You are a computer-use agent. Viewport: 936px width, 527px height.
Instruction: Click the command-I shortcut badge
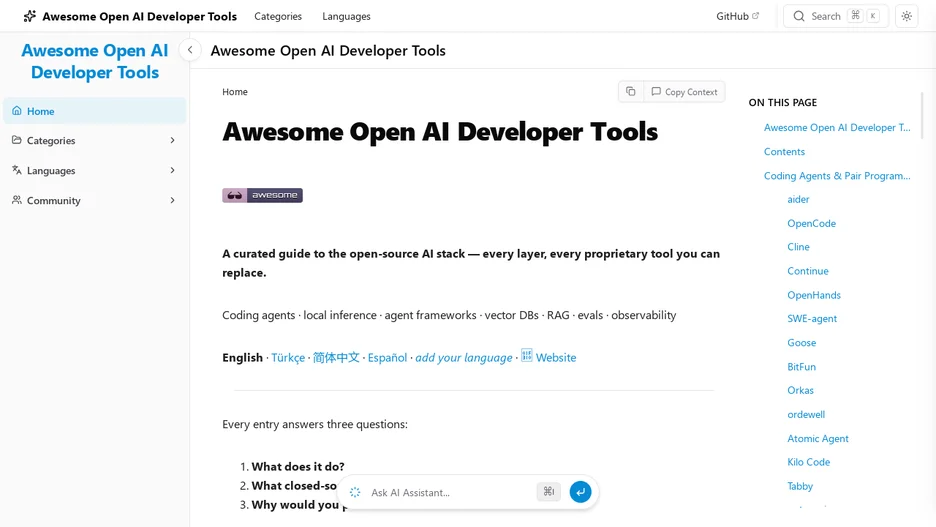coord(549,492)
